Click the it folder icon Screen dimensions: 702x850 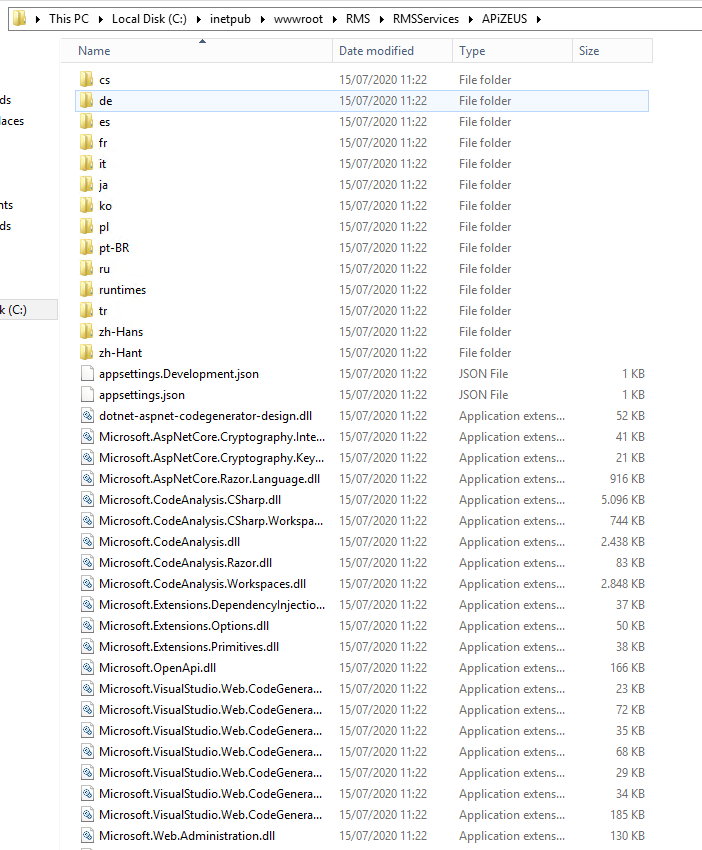86,164
